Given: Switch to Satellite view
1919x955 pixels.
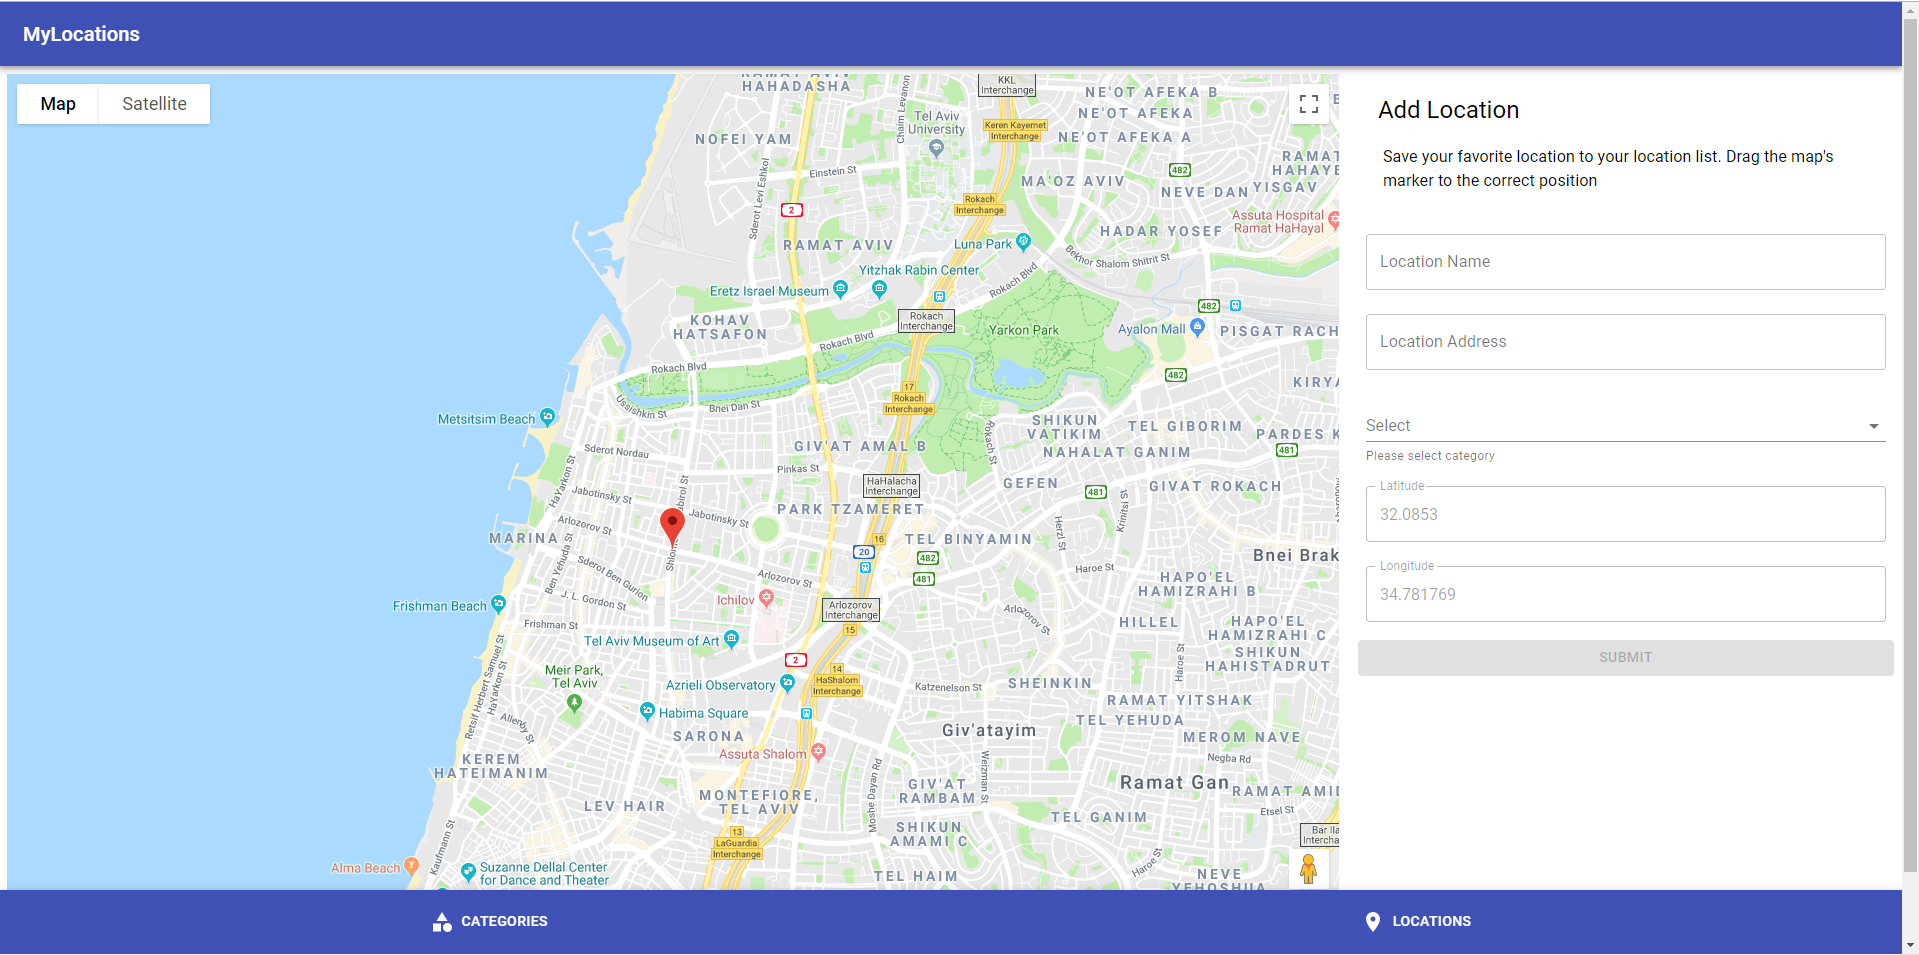Looking at the screenshot, I should [154, 104].
